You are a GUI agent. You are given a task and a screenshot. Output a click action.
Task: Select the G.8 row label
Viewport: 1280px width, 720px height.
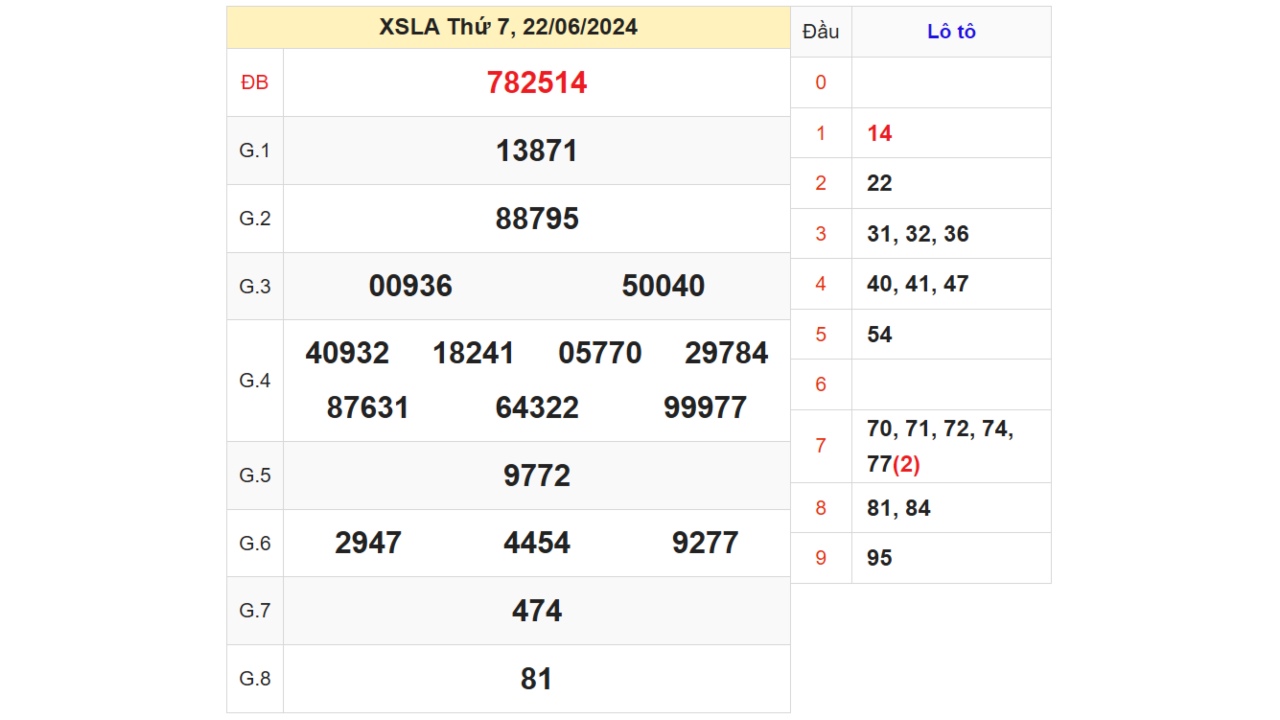[255, 678]
